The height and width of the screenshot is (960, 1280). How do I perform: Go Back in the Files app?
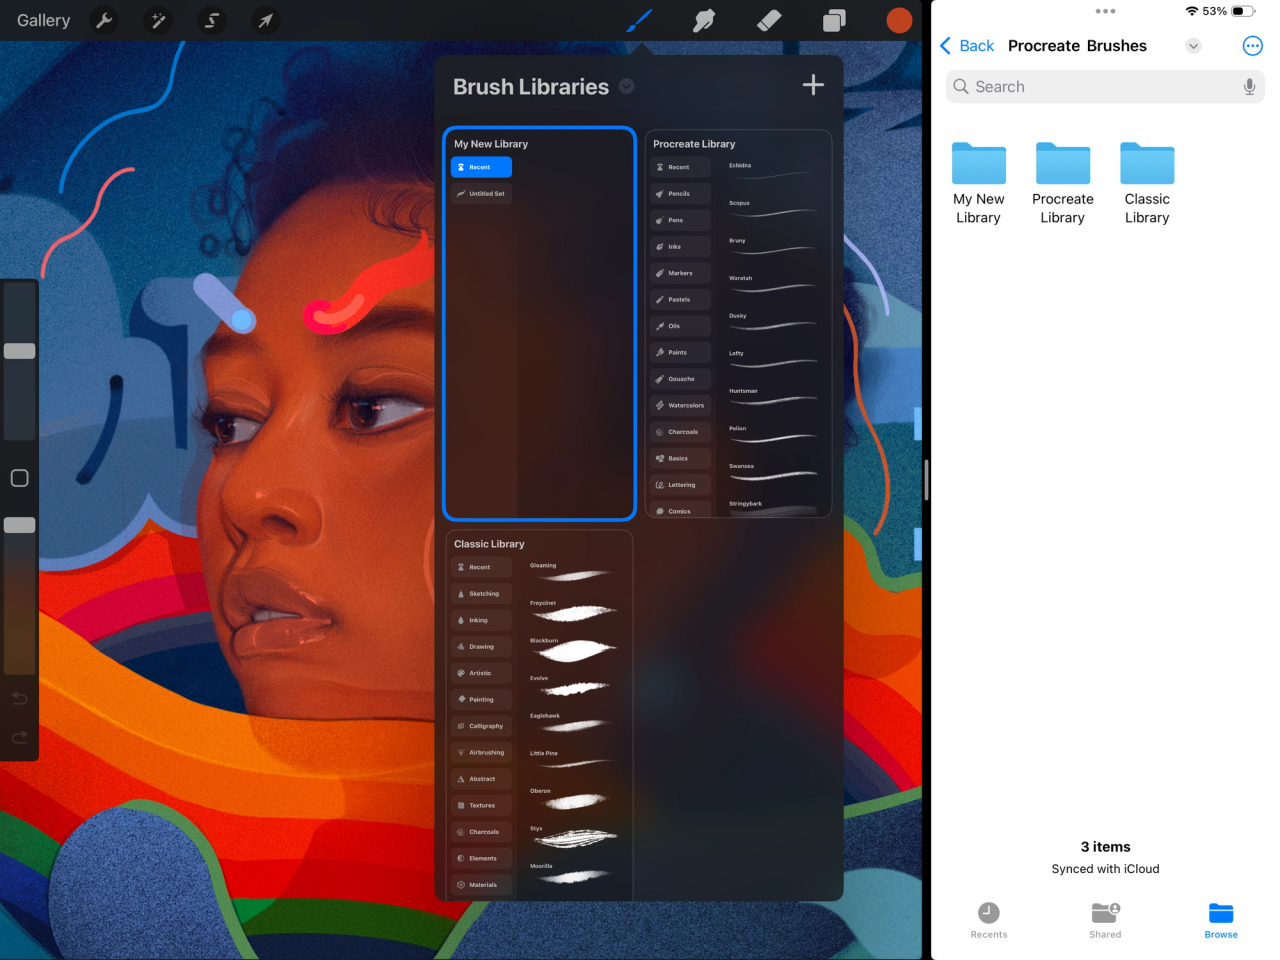[966, 45]
